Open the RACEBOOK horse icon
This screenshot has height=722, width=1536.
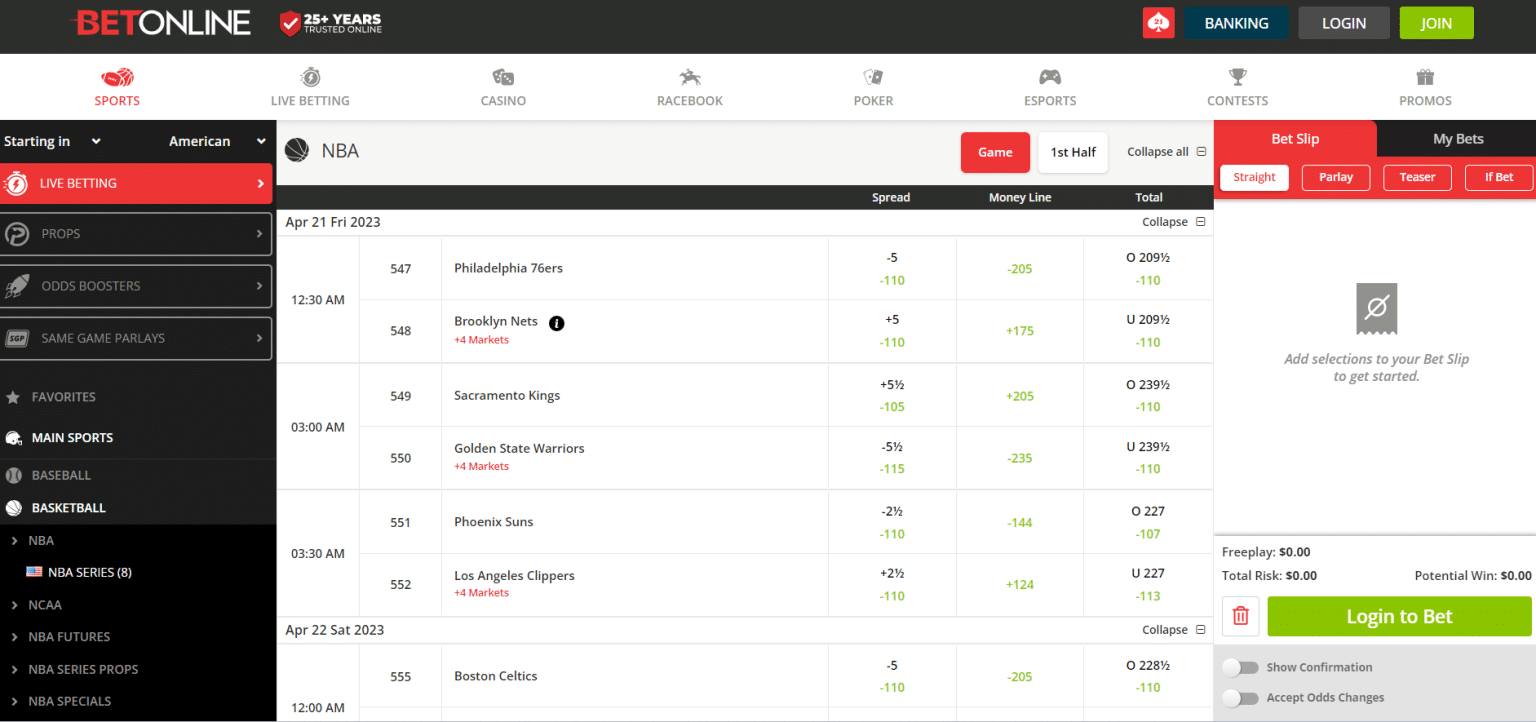tap(690, 77)
